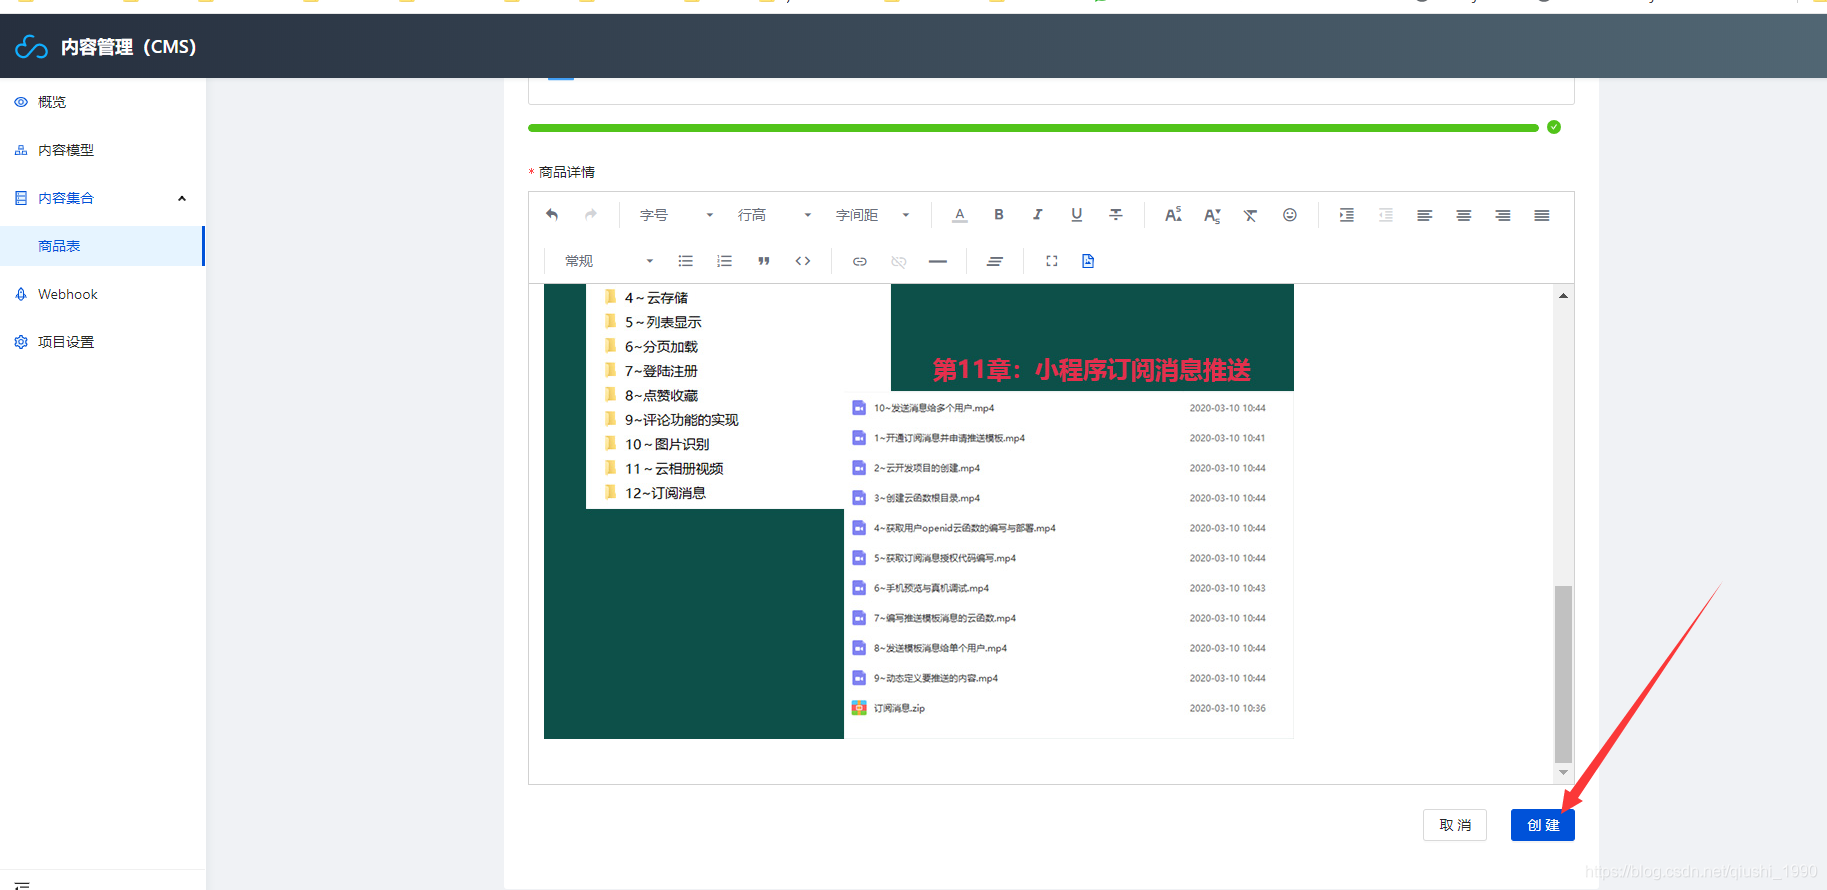
Task: Toggle bold formatting
Action: 998,215
